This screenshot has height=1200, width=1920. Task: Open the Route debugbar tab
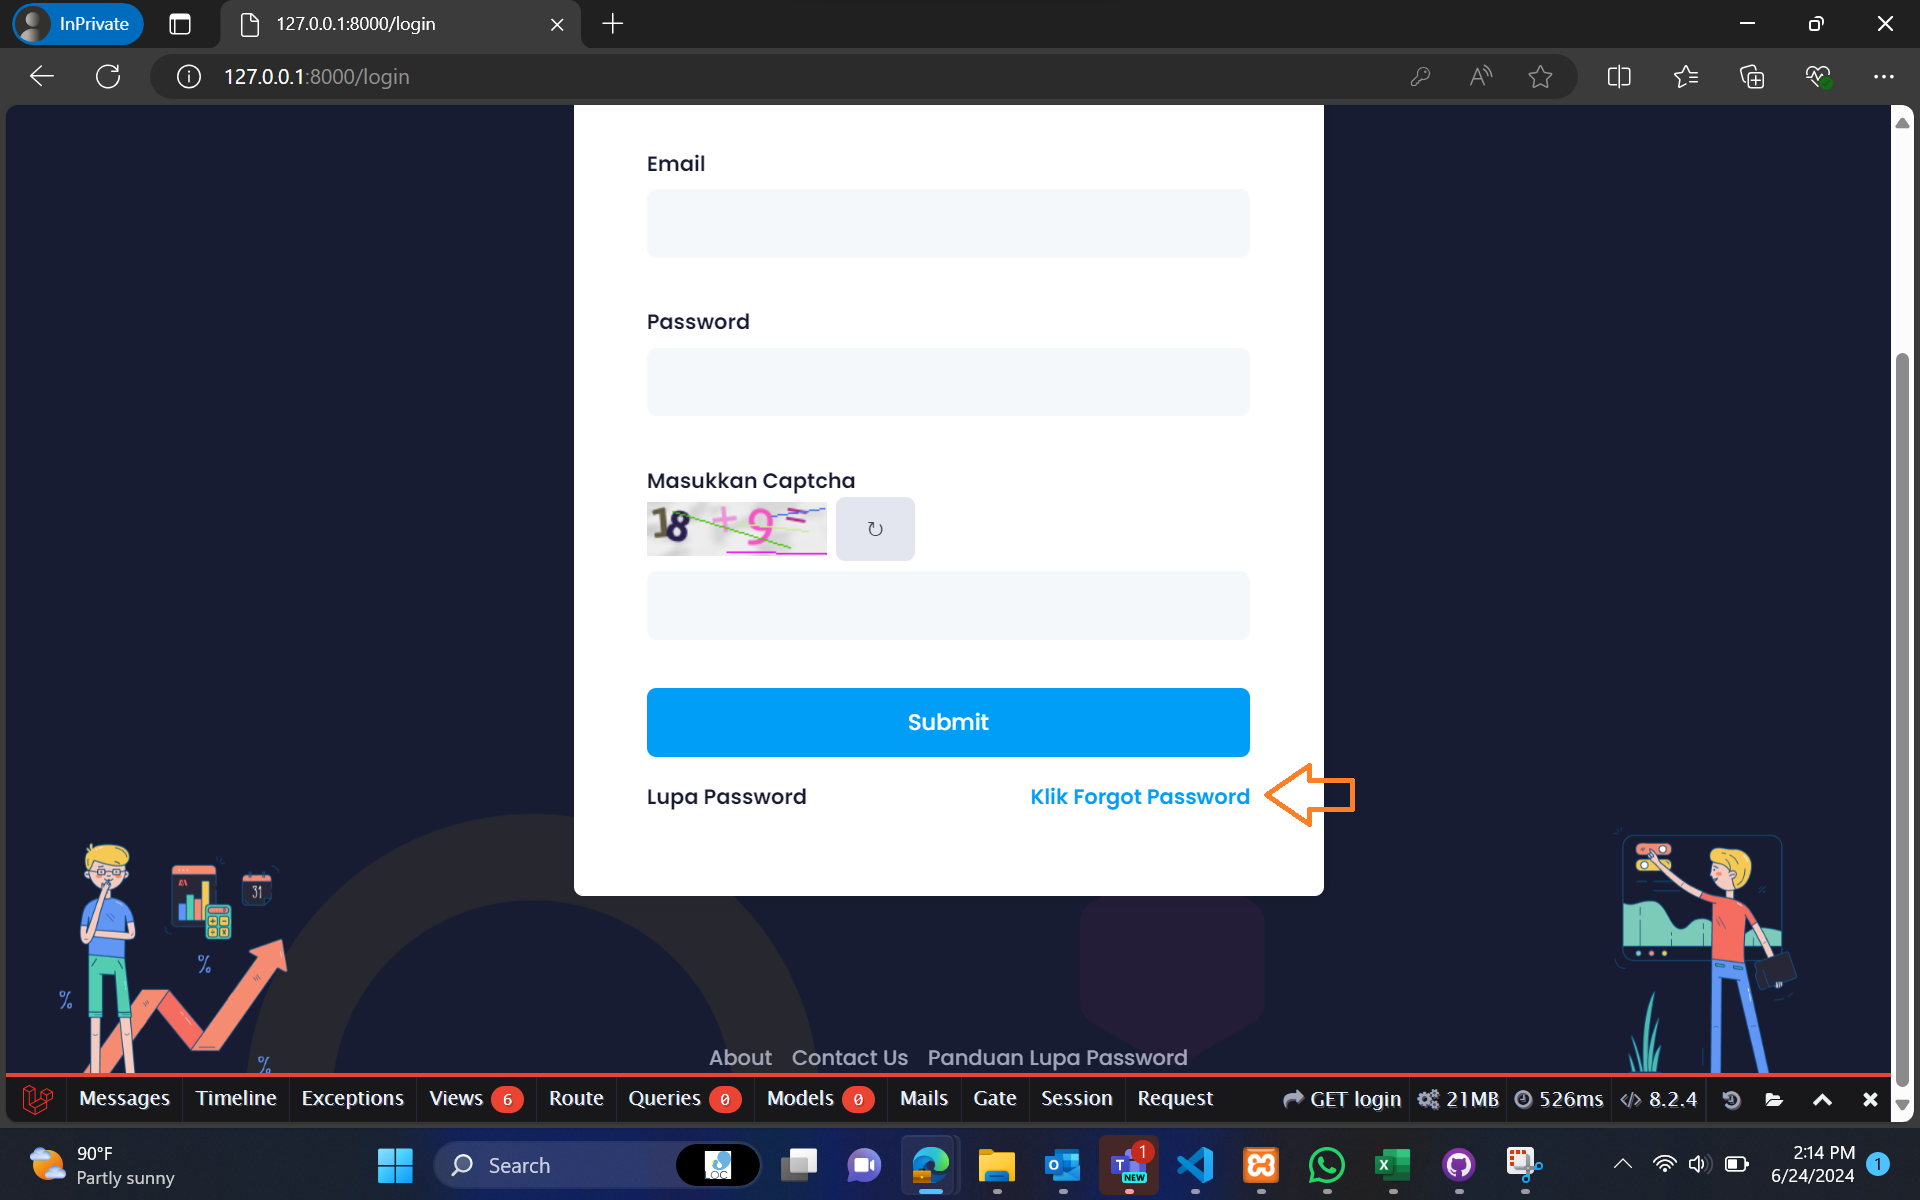click(x=576, y=1099)
